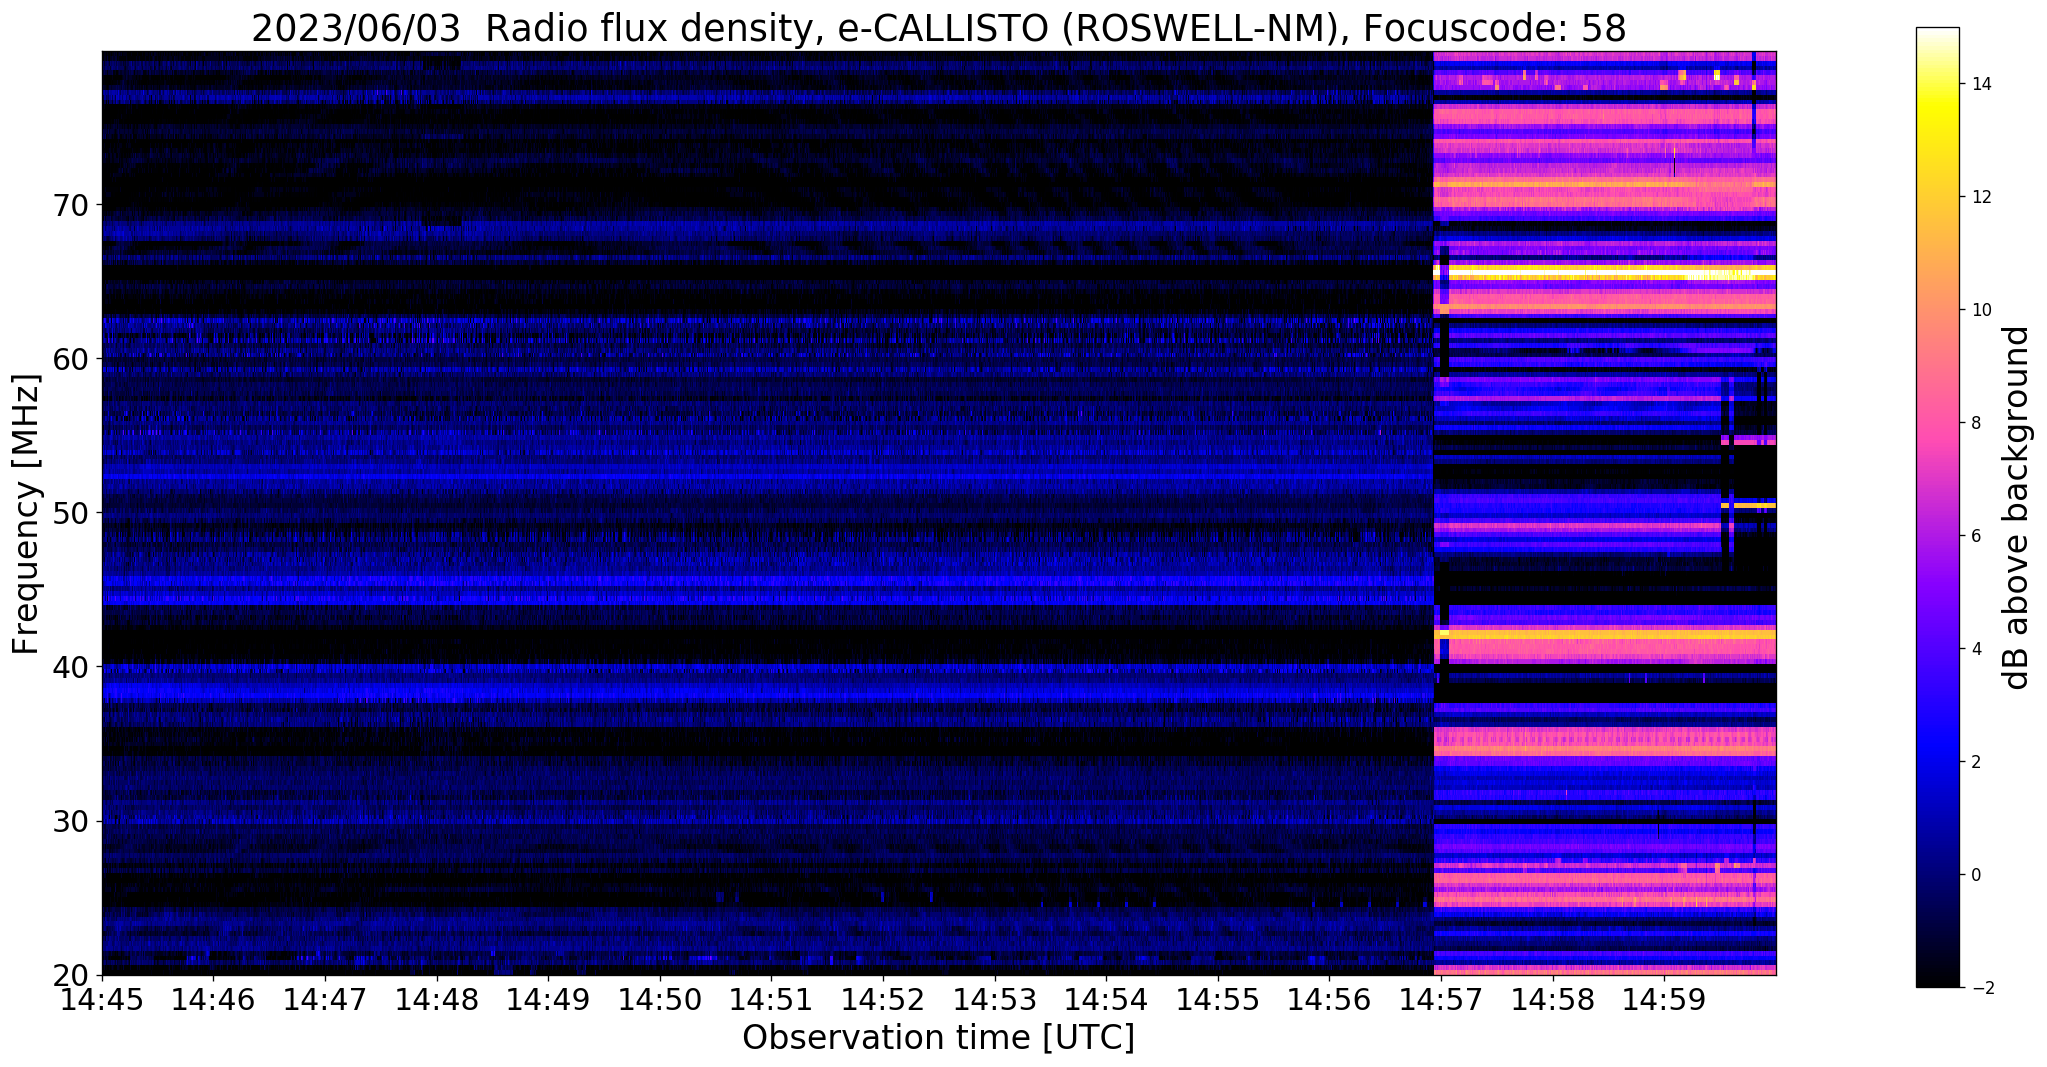The image size is (2047, 1067).
Task: Click the 70 MHz frequency tick label
Action: tap(72, 205)
